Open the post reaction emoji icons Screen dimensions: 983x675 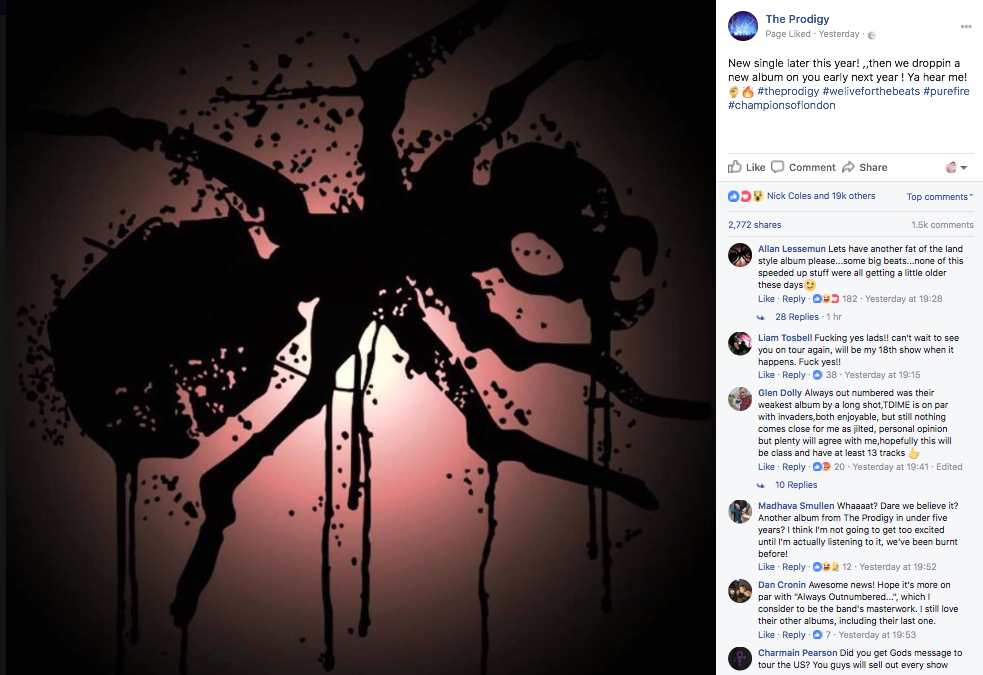(x=745, y=196)
